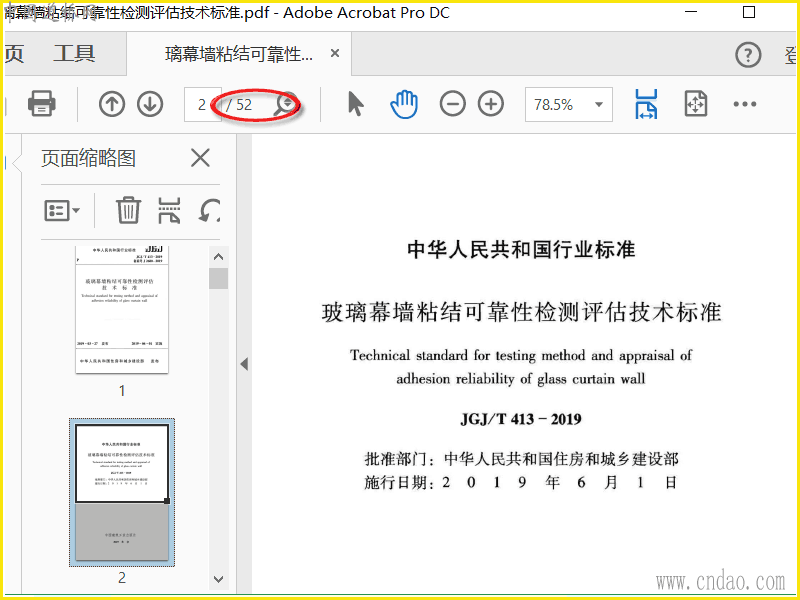Minimize the Acrobat window
Image resolution: width=800 pixels, height=600 pixels.
(x=690, y=11)
